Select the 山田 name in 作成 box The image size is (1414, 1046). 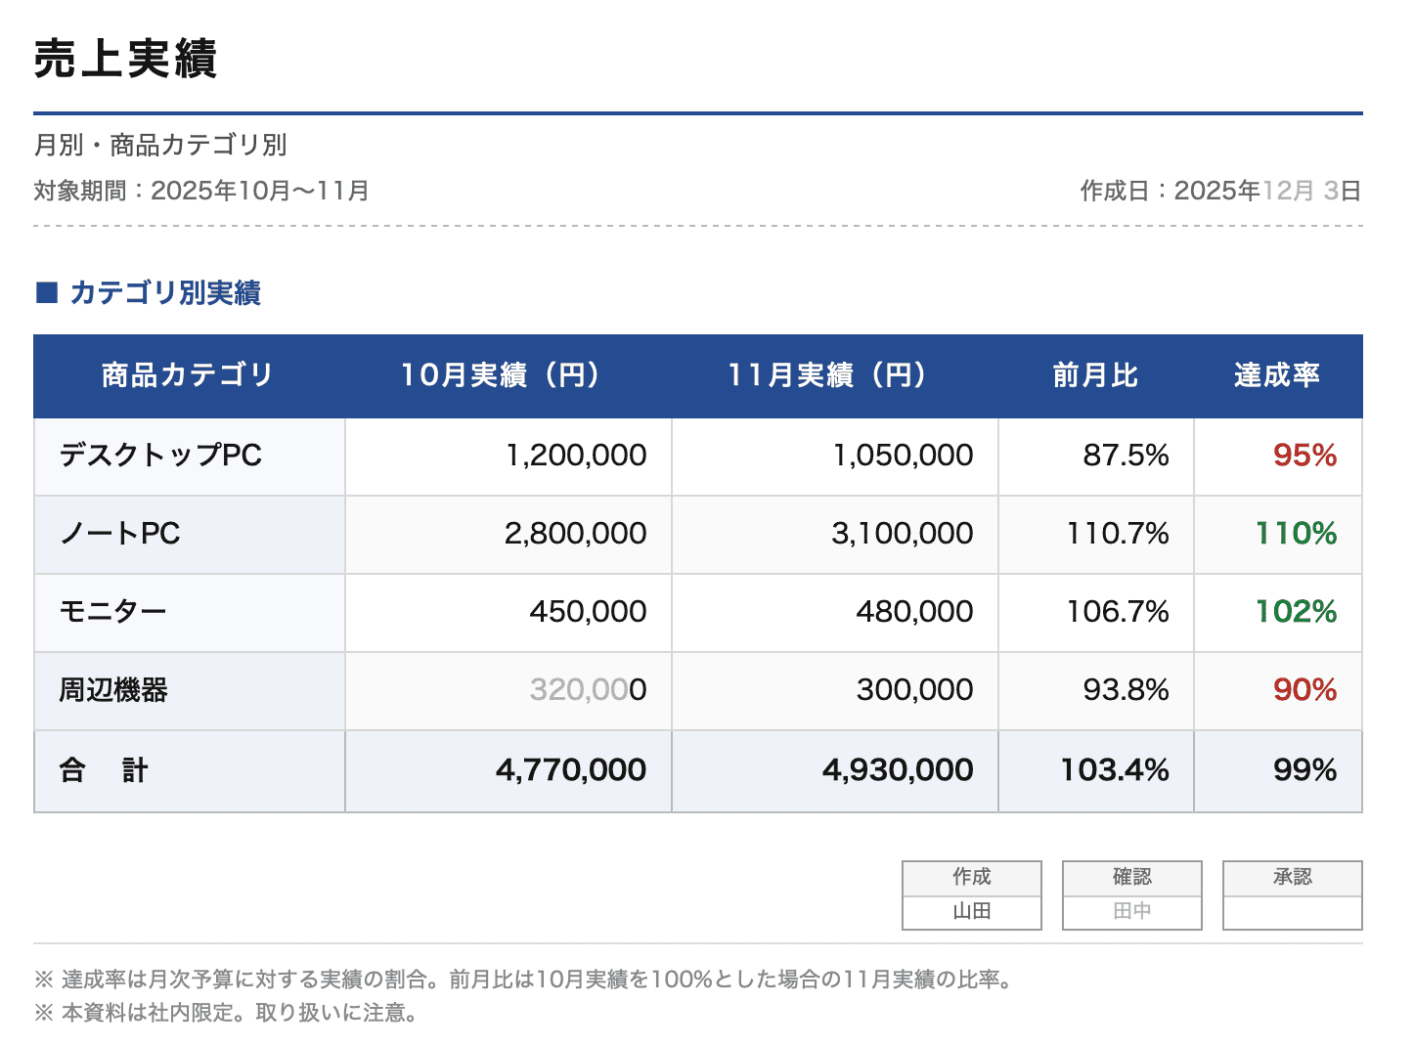click(972, 911)
